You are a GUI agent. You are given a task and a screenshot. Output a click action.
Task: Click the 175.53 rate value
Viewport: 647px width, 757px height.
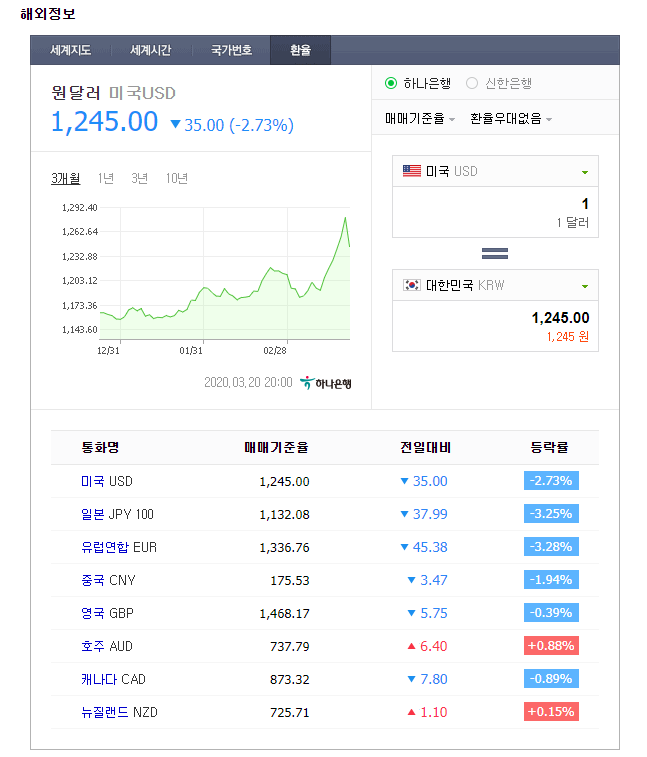pos(290,580)
